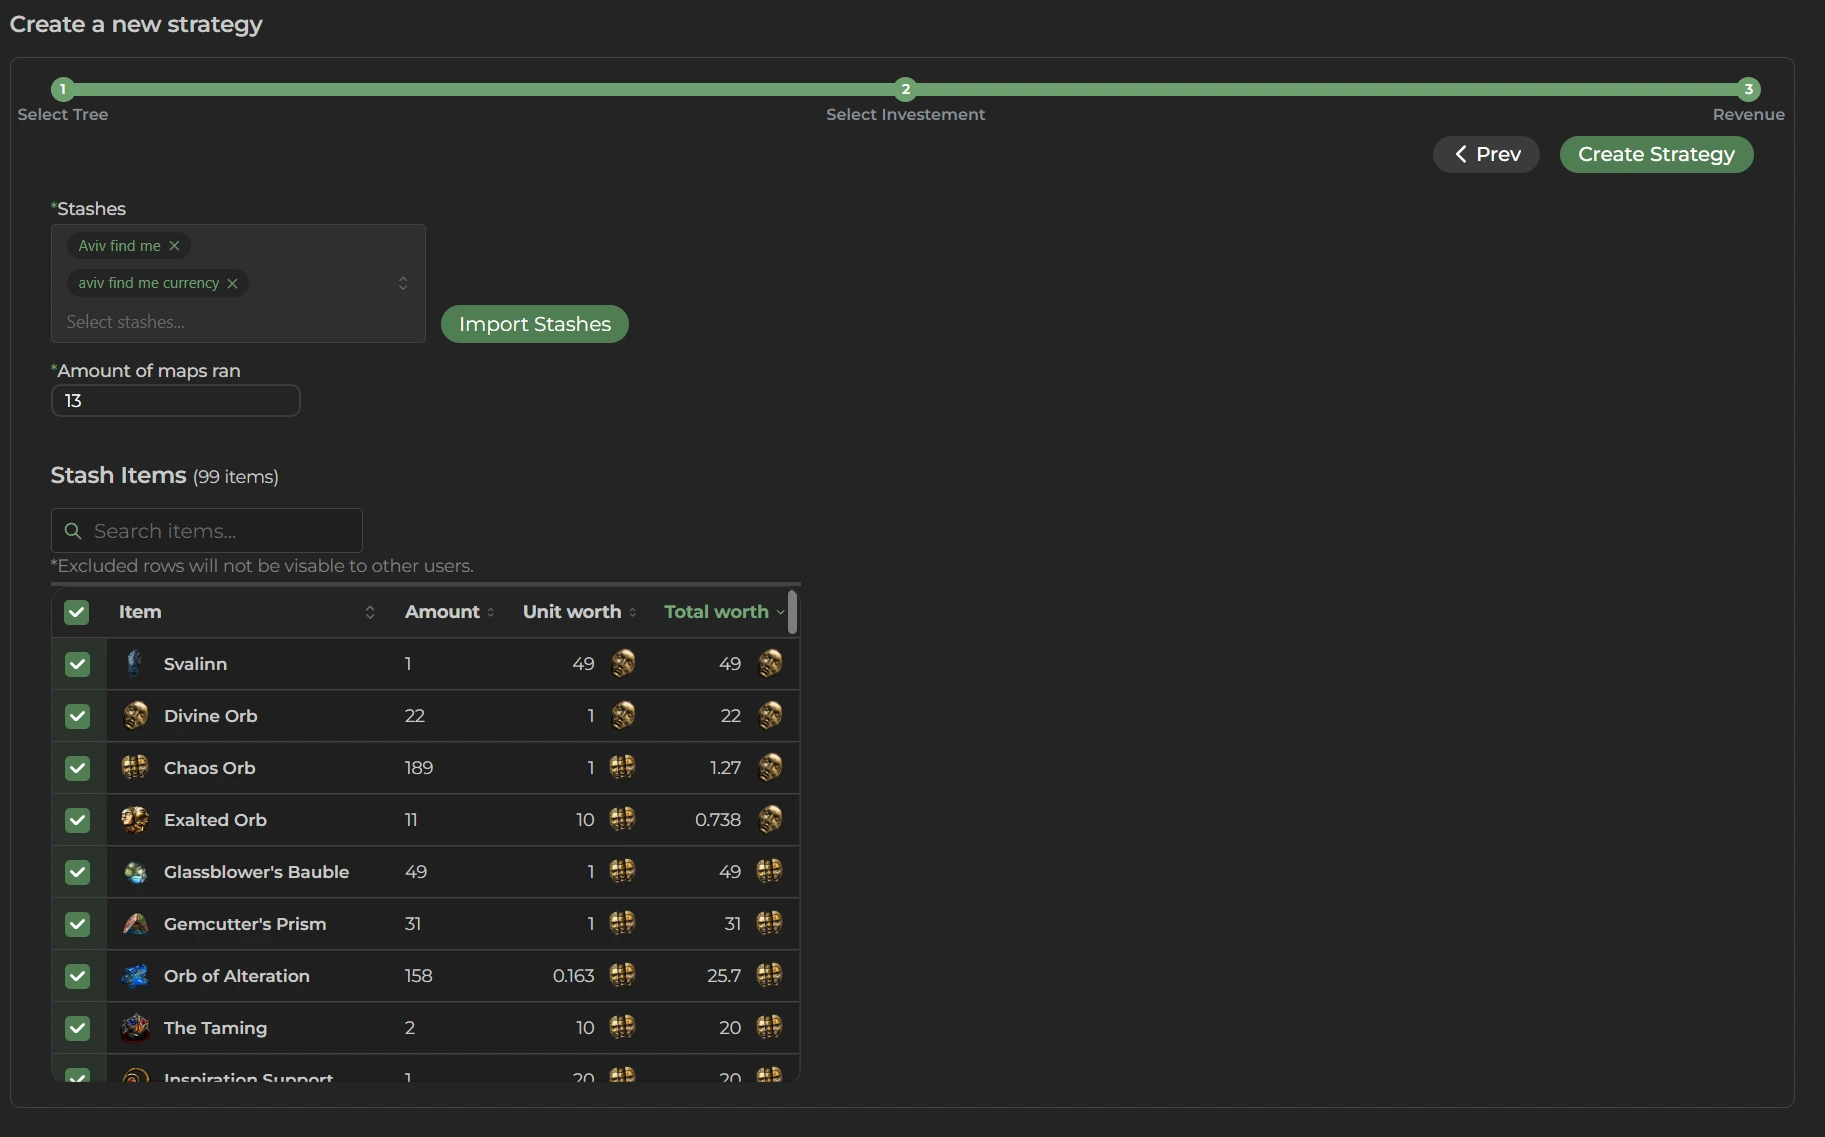Click the Divine Orb item icon
The height and width of the screenshot is (1137, 1825).
[x=135, y=716]
